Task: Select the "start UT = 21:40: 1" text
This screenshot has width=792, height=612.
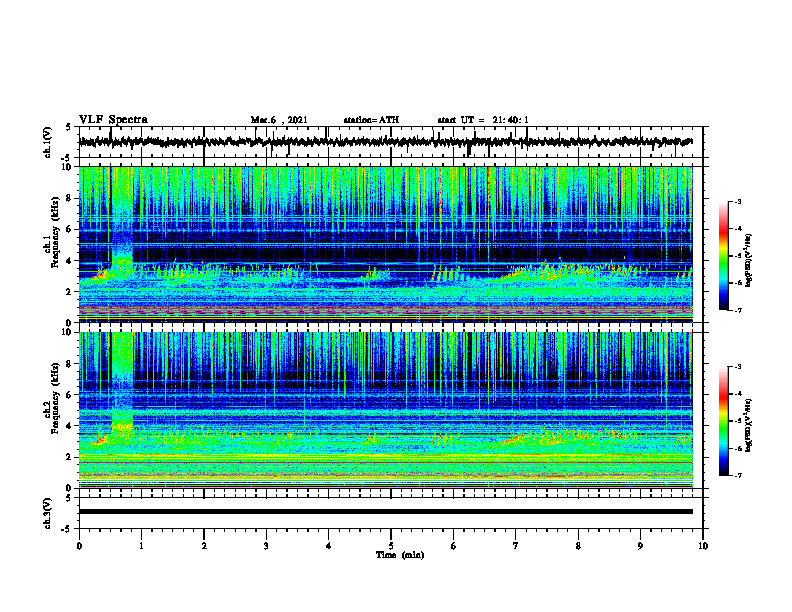Action: click(483, 120)
